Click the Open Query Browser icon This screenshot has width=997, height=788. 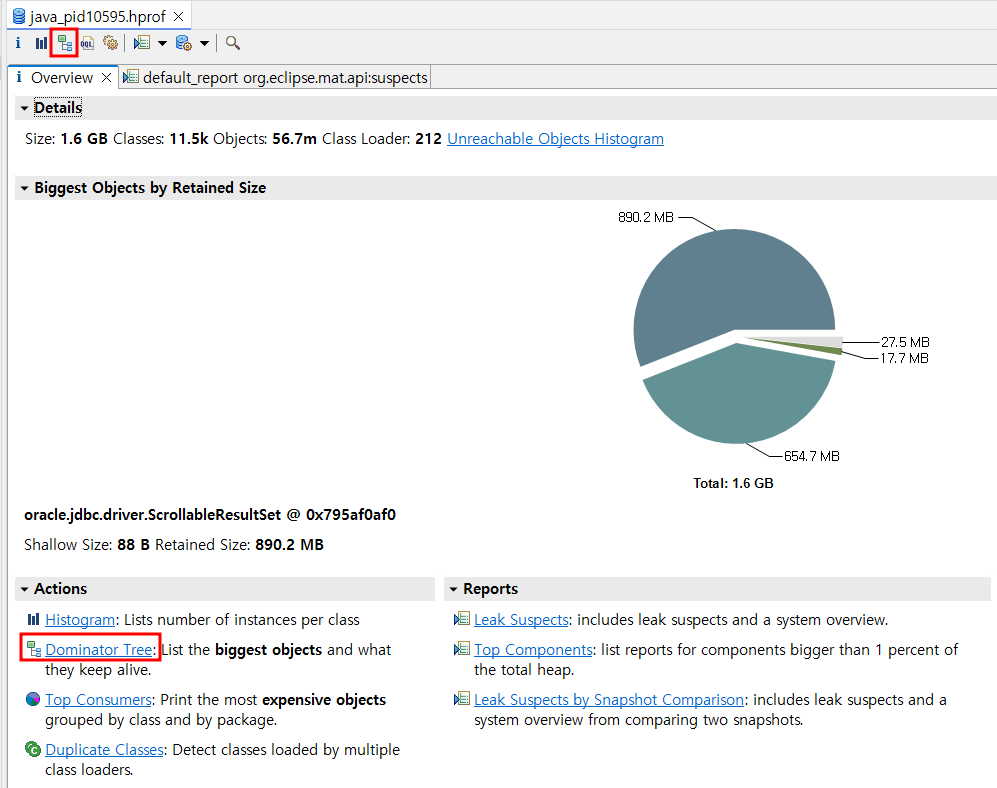pyautogui.click(x=183, y=43)
